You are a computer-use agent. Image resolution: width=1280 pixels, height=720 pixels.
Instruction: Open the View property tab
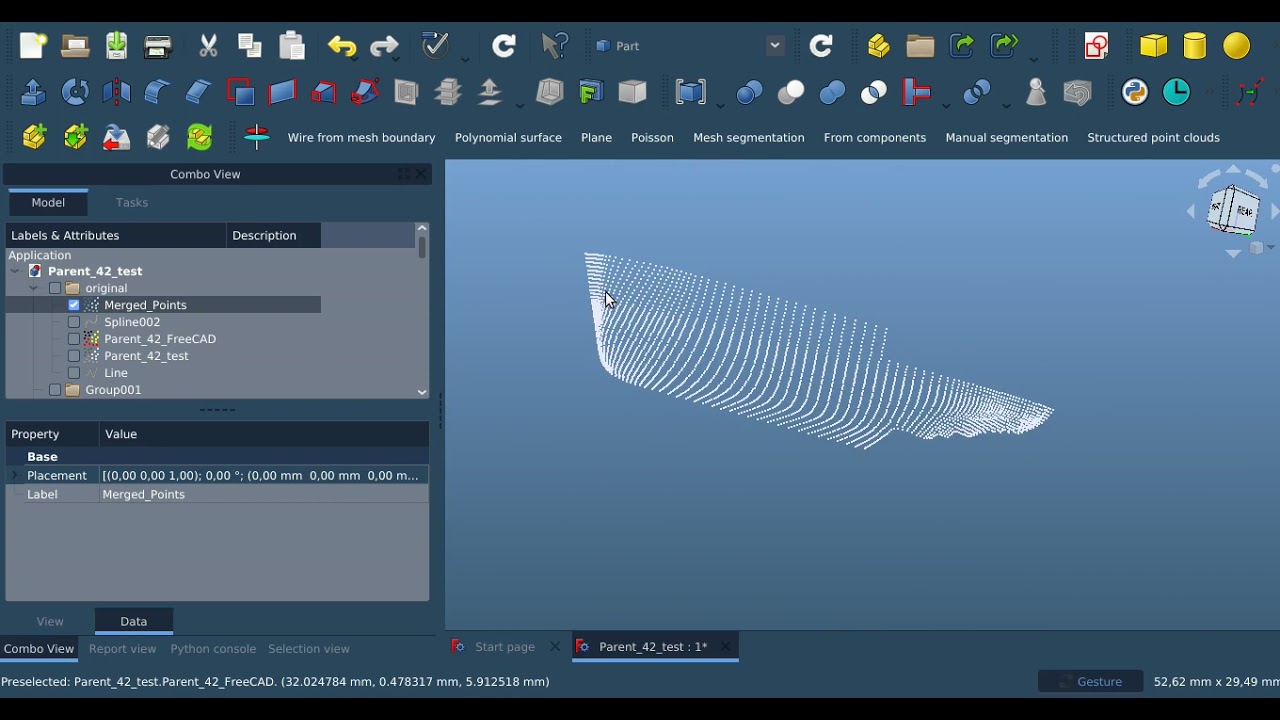(x=50, y=621)
